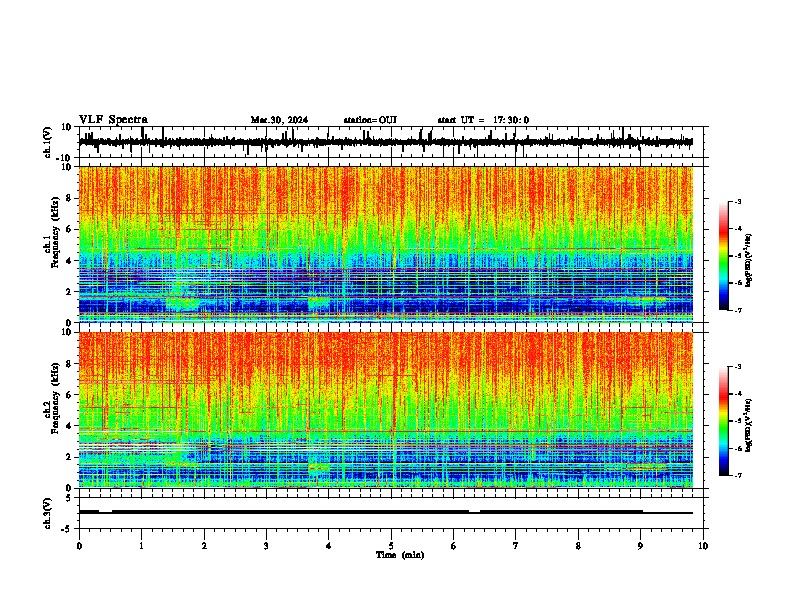Click the "1" tick on the time axis
The height and width of the screenshot is (612, 792).
point(141,546)
